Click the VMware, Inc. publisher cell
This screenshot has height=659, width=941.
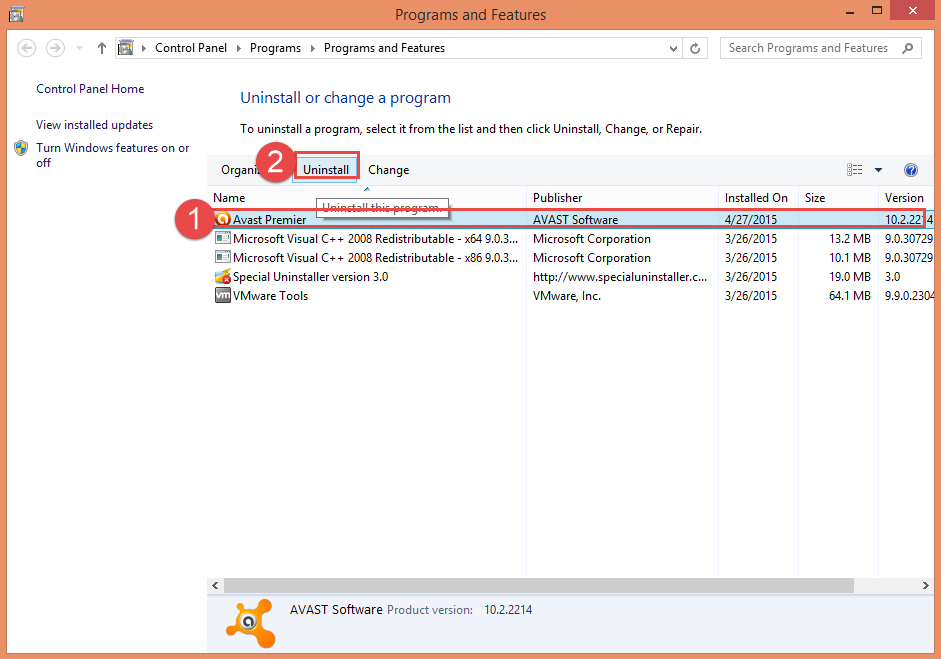coord(567,296)
